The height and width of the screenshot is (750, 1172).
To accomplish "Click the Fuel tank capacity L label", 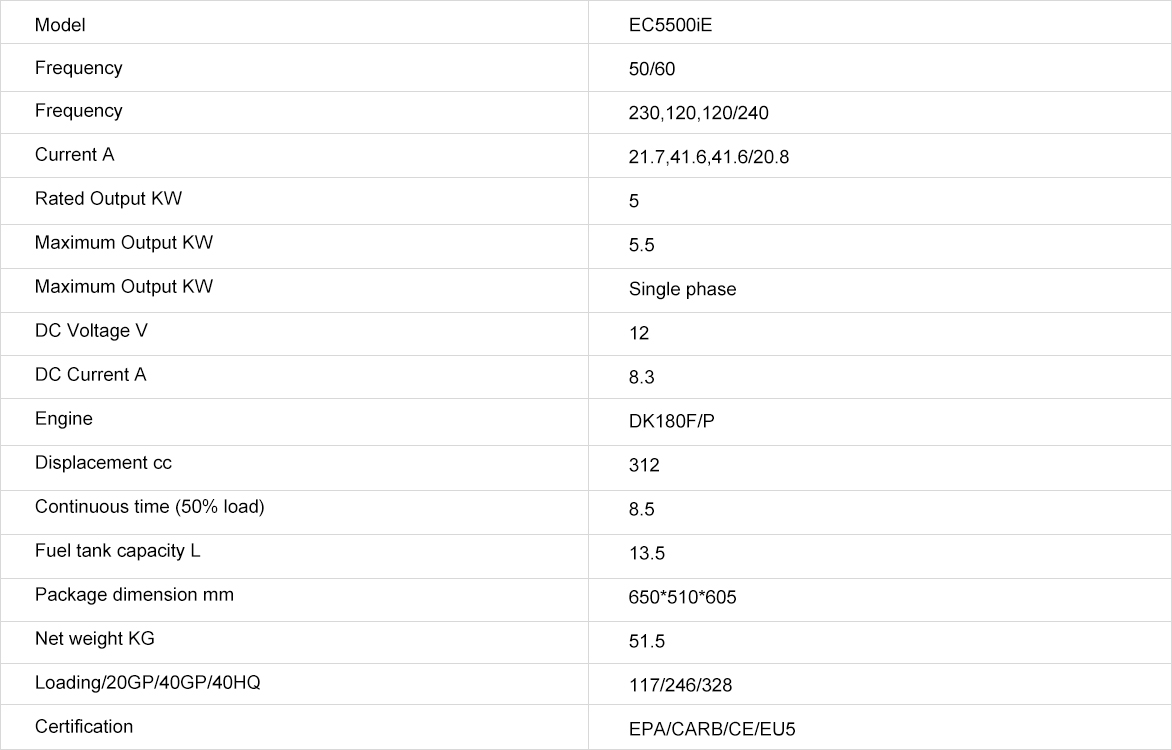I will (x=117, y=551).
